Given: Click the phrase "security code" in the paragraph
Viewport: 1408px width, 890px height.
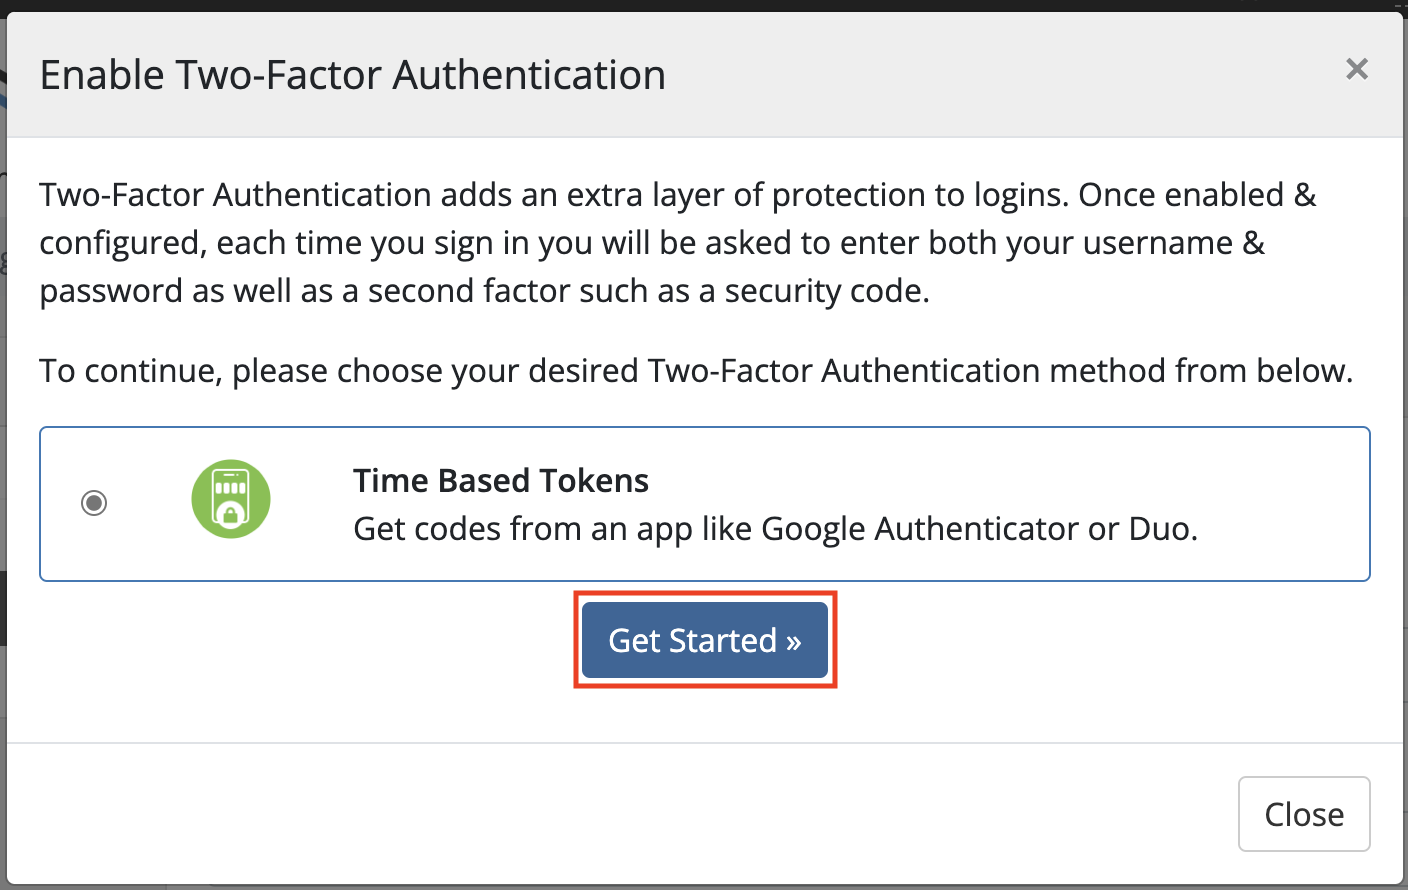Looking at the screenshot, I should (x=824, y=292).
